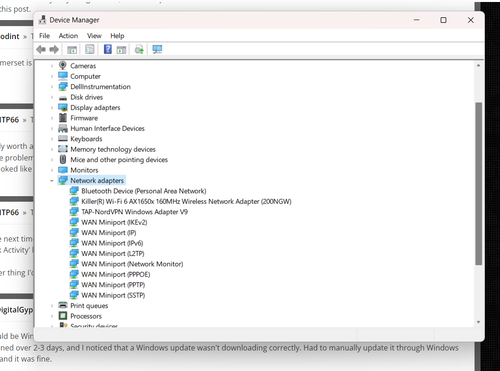Select WAN Miniport (PPPOE)

coord(116,274)
